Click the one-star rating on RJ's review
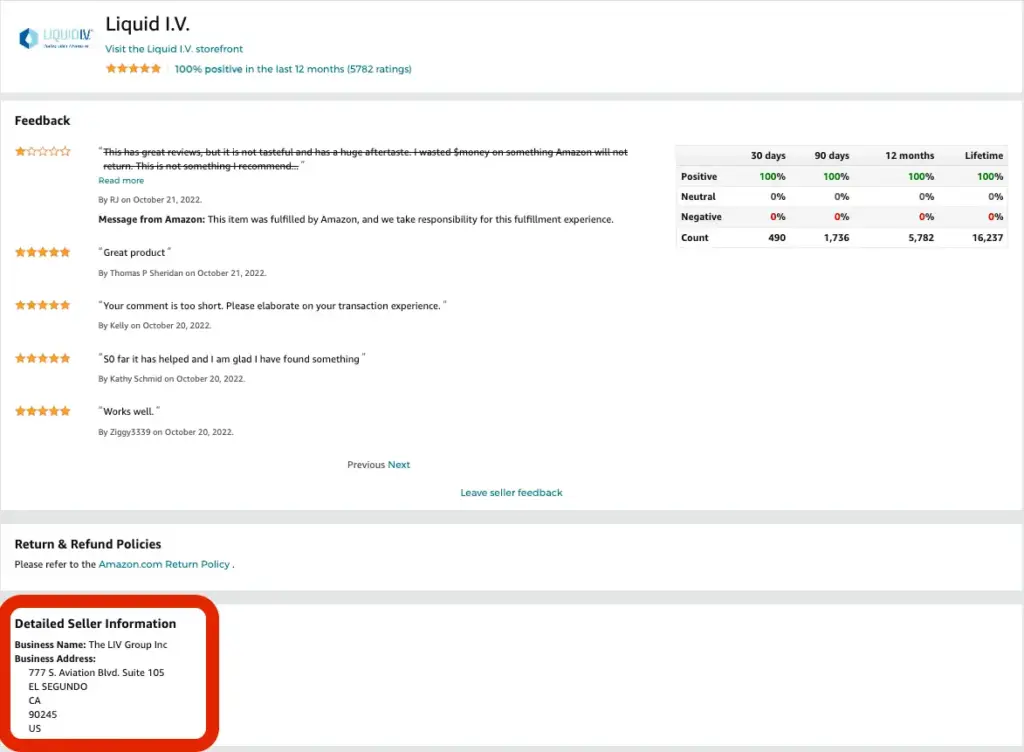 click(x=42, y=151)
